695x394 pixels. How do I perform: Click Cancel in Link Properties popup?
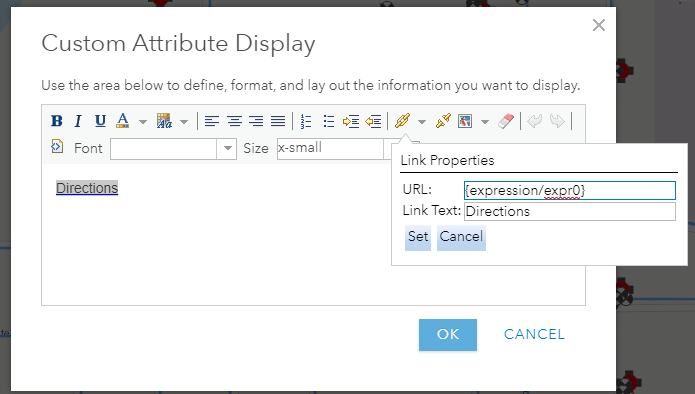(461, 238)
